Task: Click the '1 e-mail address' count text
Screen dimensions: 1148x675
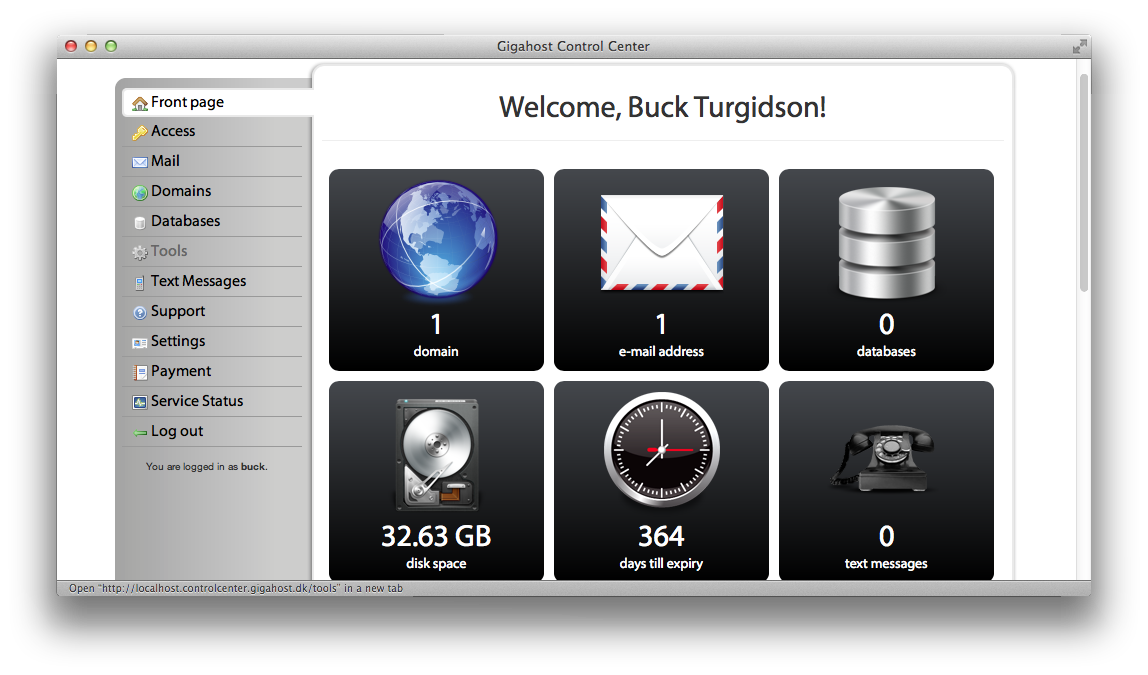Action: [x=661, y=336]
